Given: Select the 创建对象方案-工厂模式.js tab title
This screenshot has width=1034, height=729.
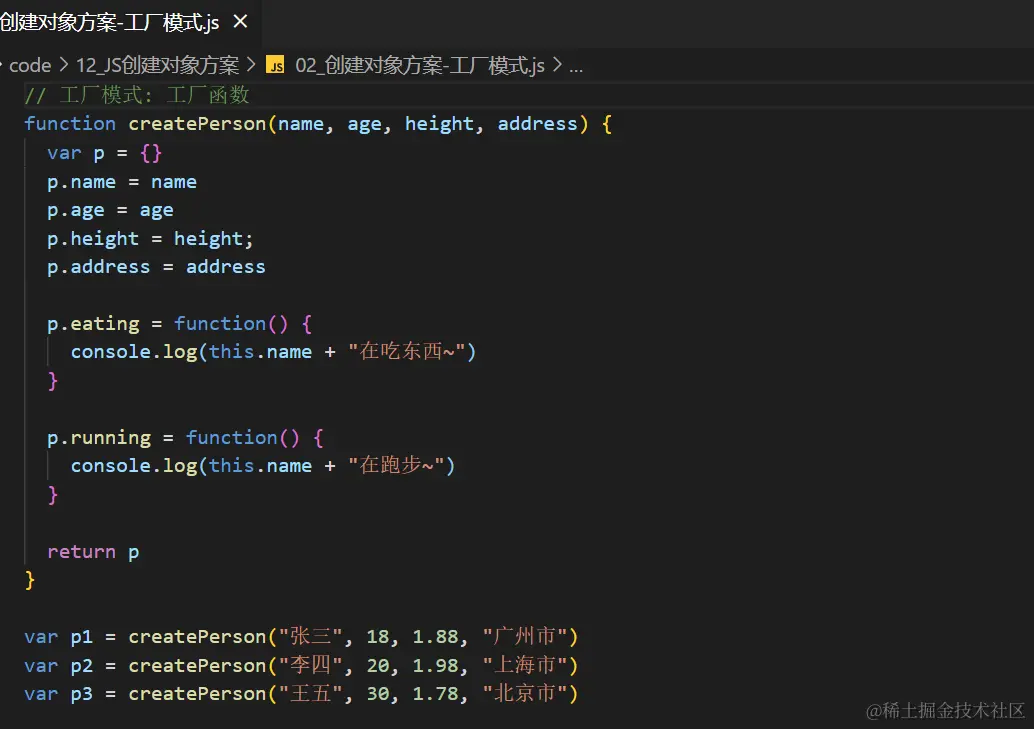Looking at the screenshot, I should coord(110,22).
